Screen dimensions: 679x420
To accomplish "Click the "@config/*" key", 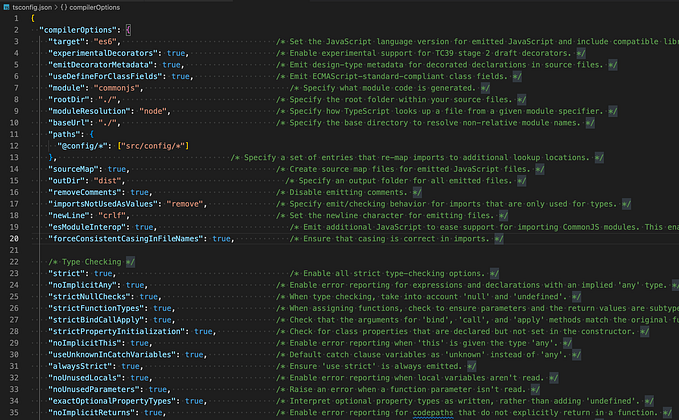I will click(x=83, y=146).
